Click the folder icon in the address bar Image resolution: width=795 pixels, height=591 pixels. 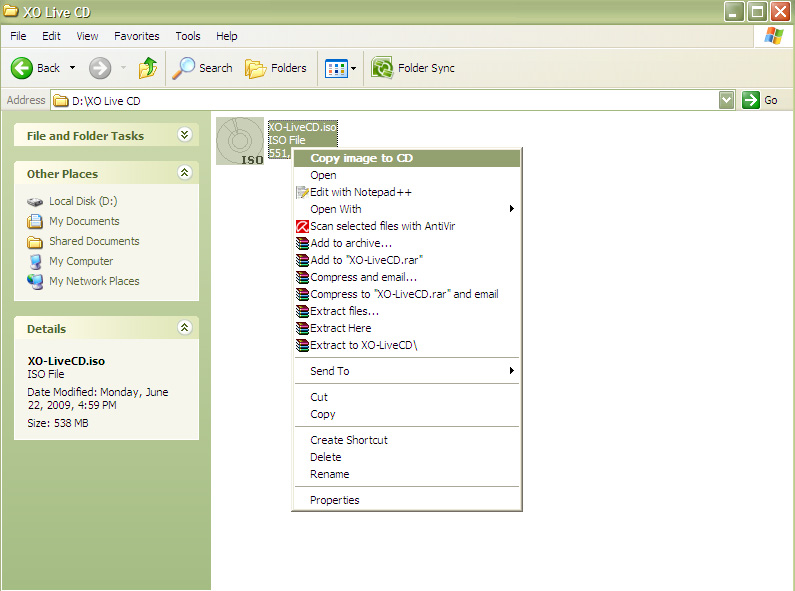click(x=61, y=101)
